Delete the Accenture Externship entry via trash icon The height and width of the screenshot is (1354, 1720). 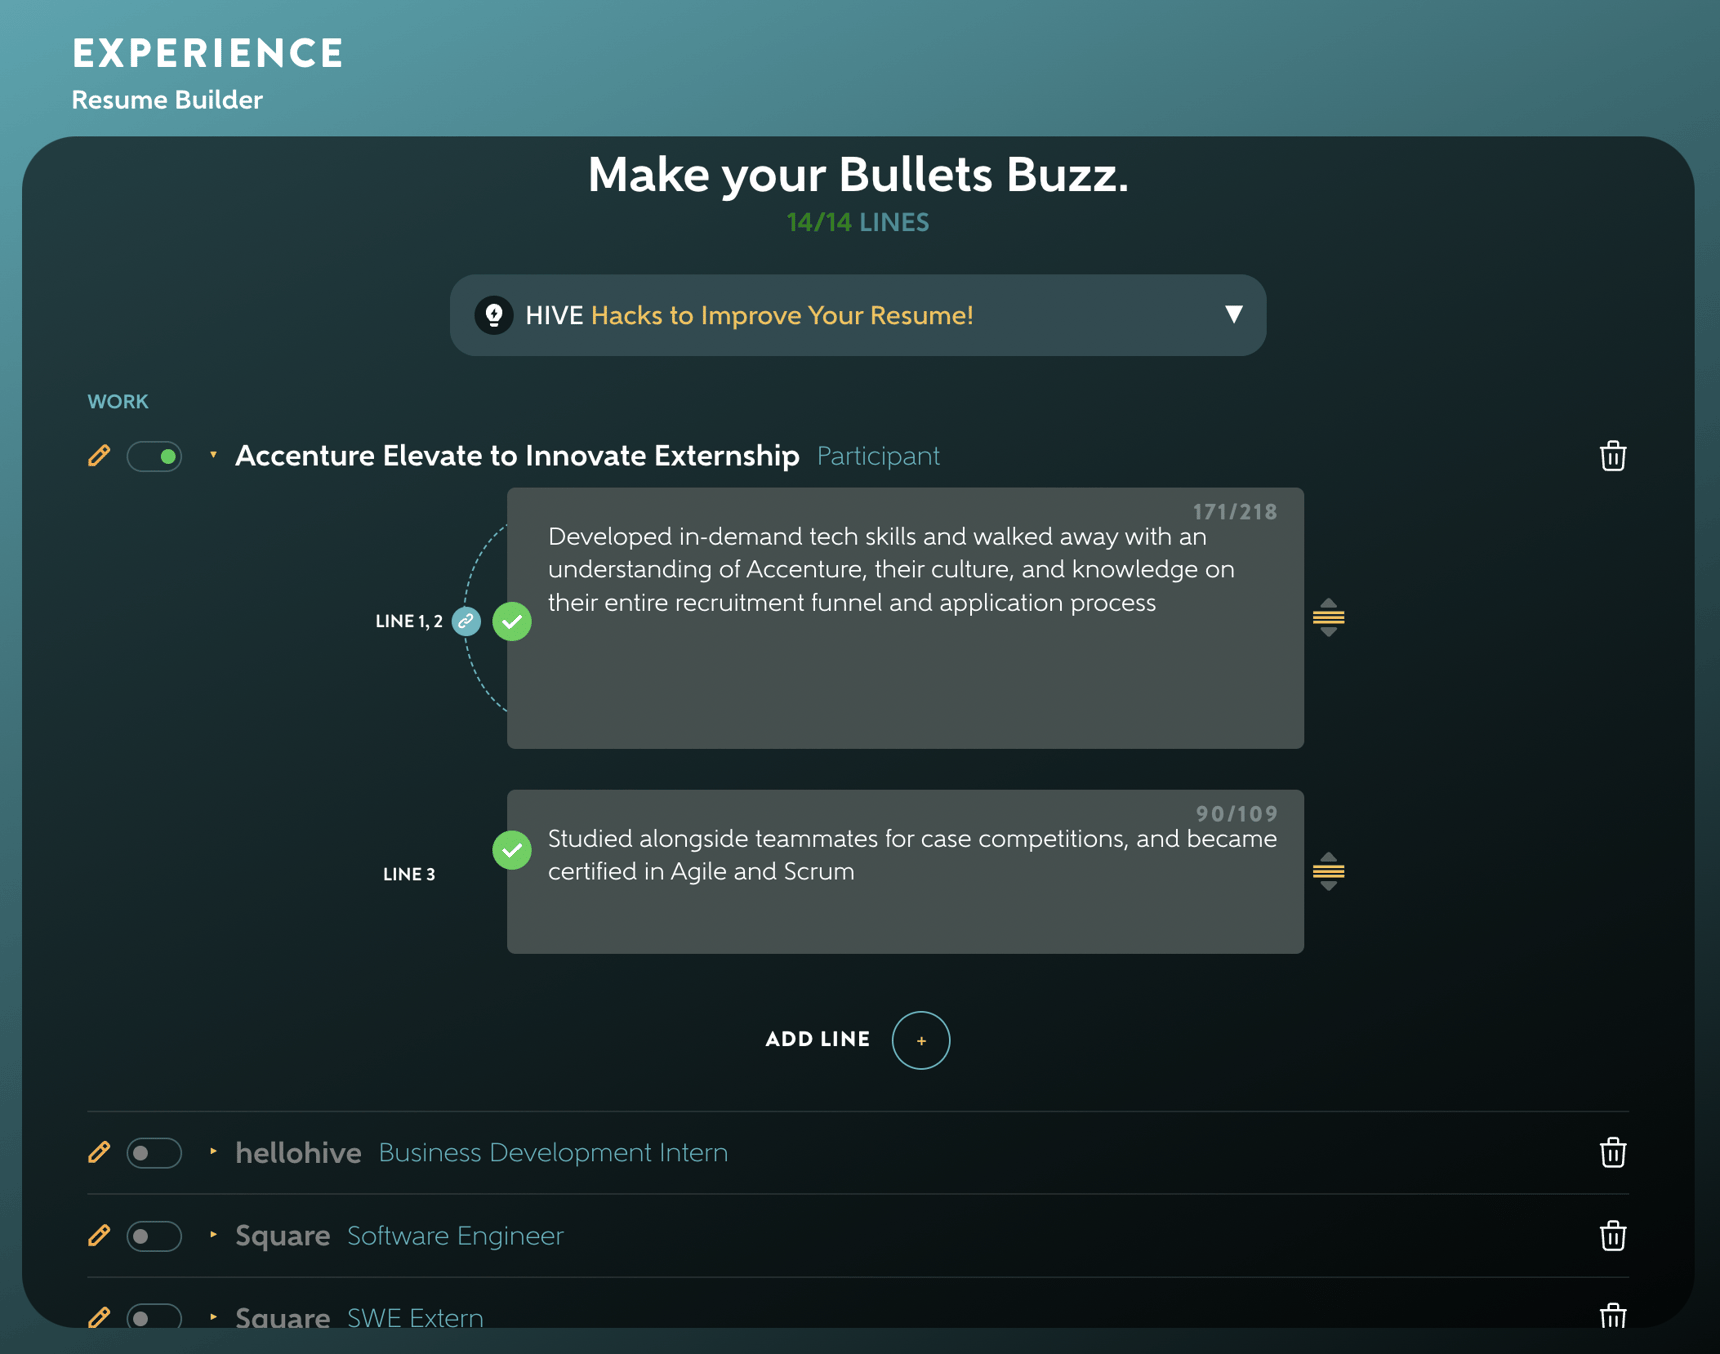pyautogui.click(x=1612, y=456)
